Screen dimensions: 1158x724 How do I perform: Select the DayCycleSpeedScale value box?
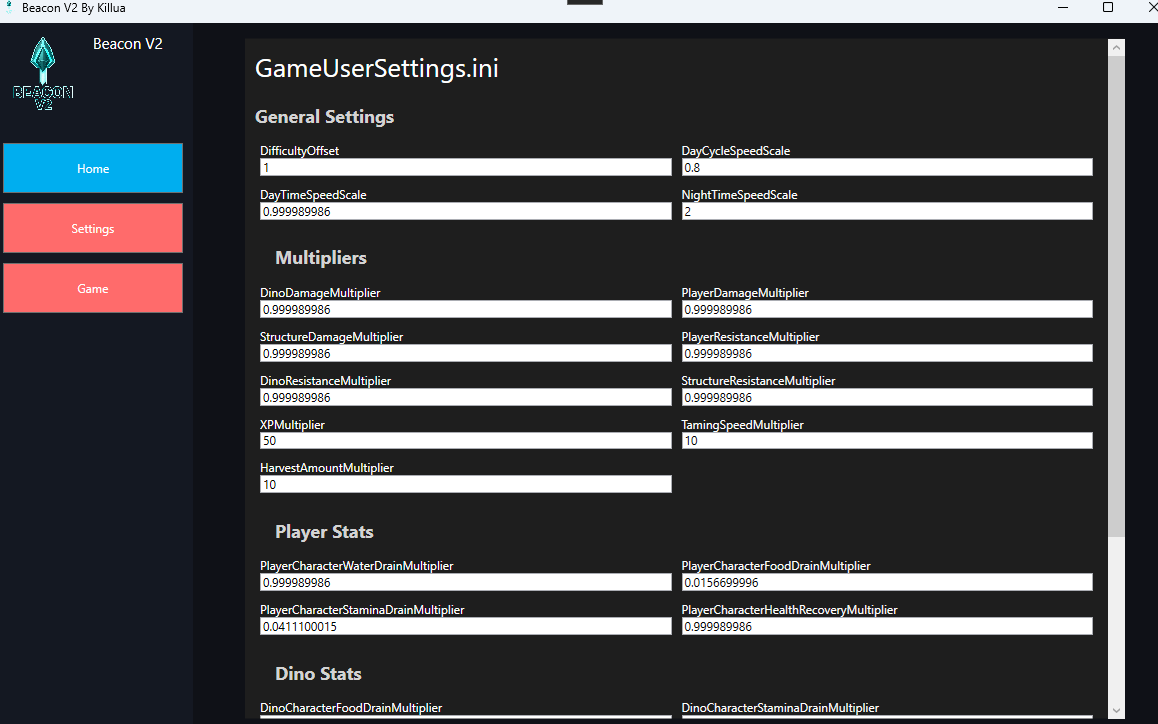(x=886, y=168)
